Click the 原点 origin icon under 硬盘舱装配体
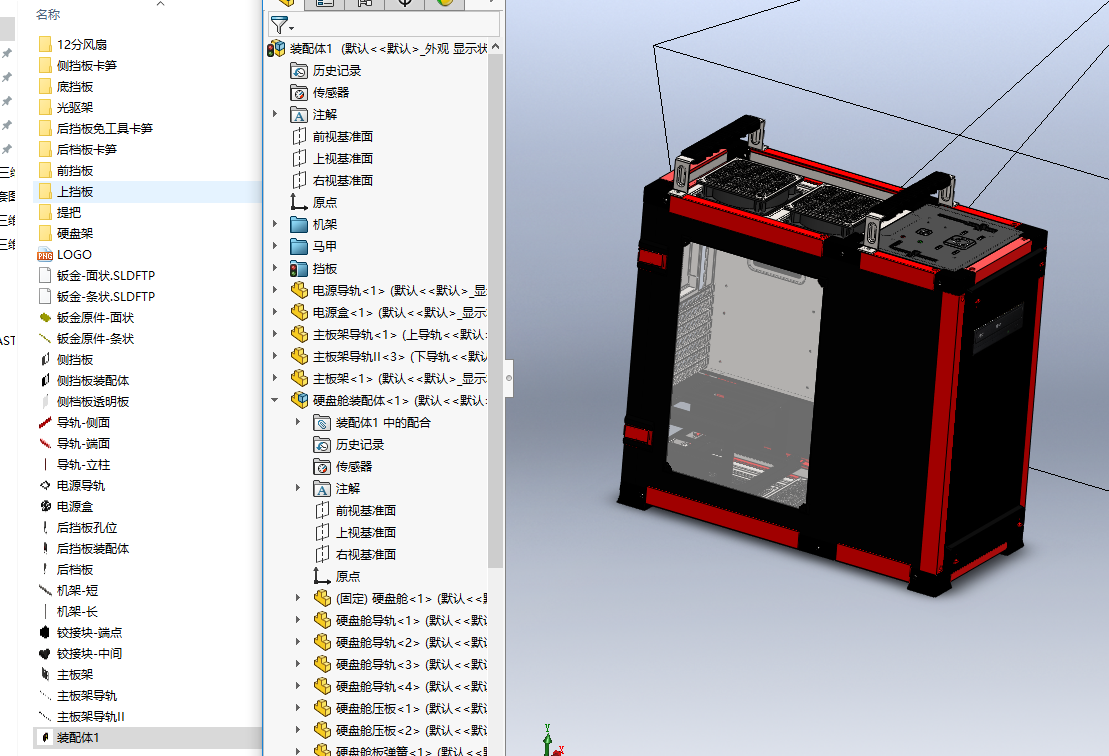This screenshot has height=756, width=1109. coord(322,576)
